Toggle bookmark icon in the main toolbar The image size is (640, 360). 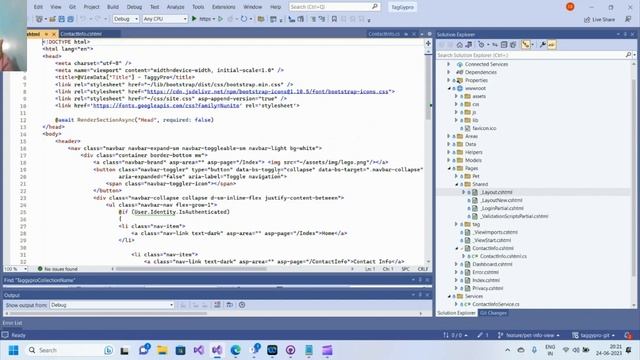click(334, 19)
